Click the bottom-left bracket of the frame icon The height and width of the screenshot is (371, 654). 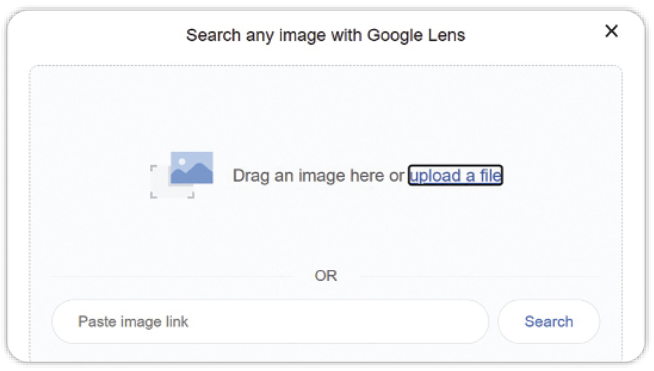153,195
